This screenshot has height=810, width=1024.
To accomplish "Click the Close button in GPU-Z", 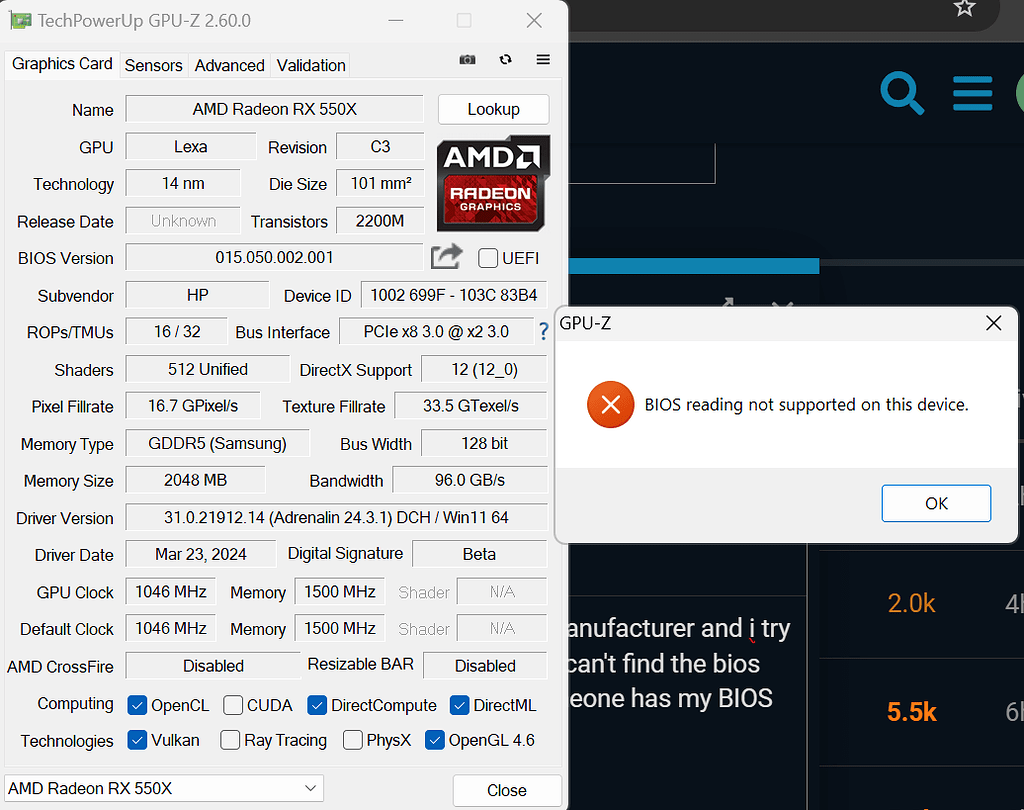I will [507, 790].
